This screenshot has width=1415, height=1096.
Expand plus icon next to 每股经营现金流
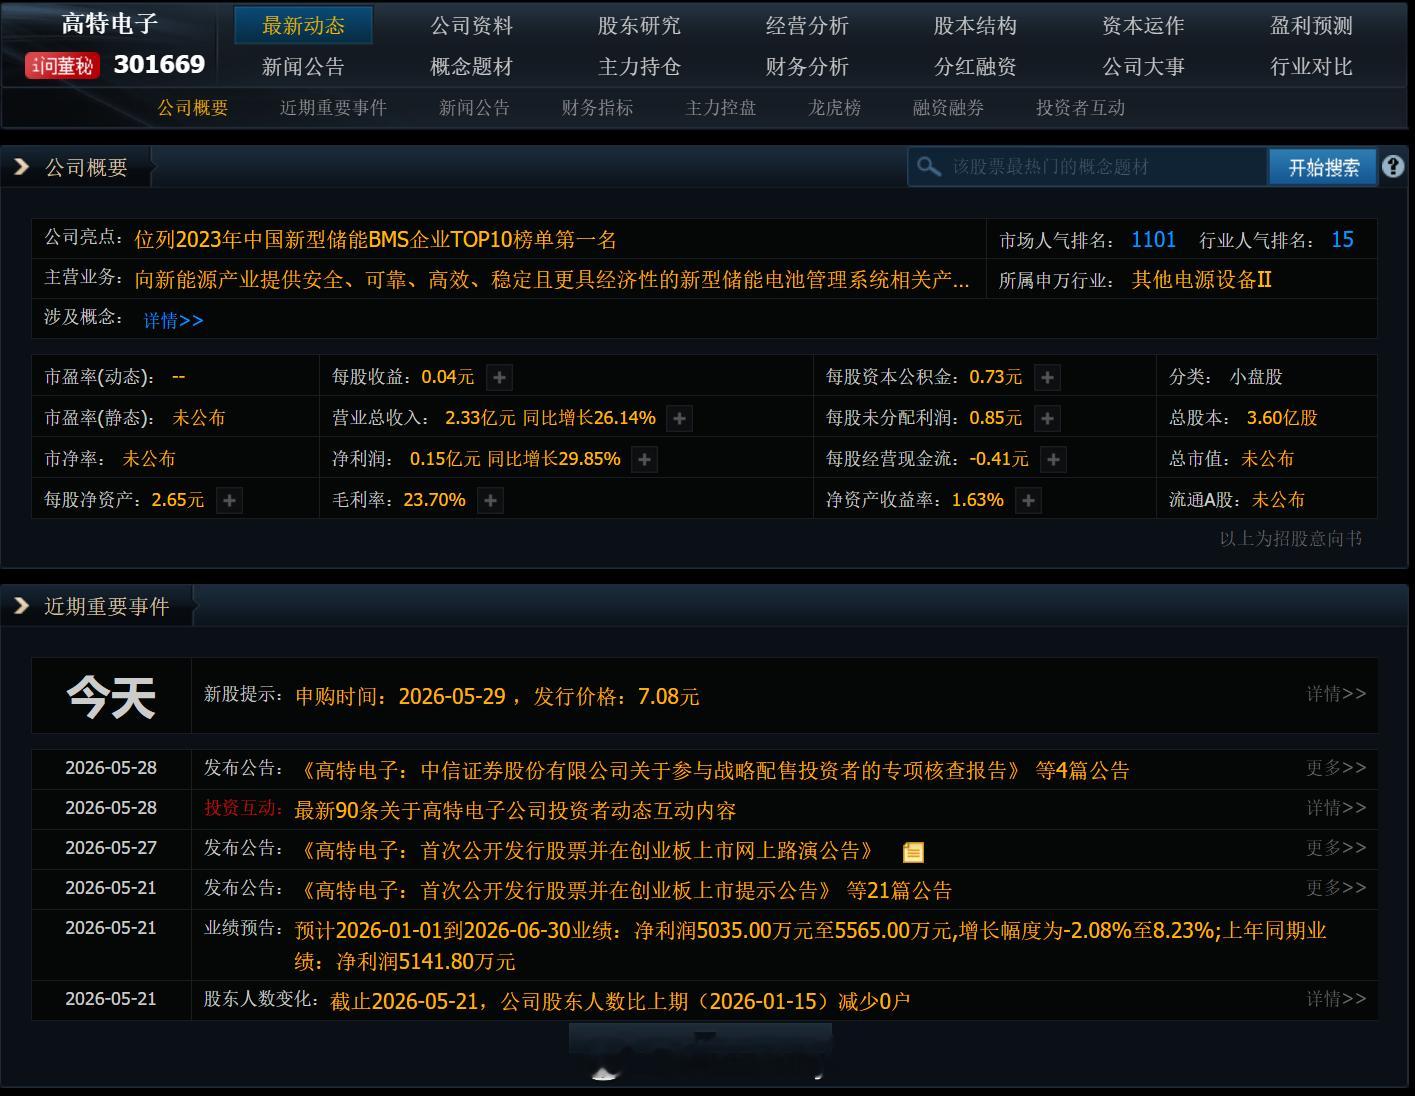[x=1053, y=459]
